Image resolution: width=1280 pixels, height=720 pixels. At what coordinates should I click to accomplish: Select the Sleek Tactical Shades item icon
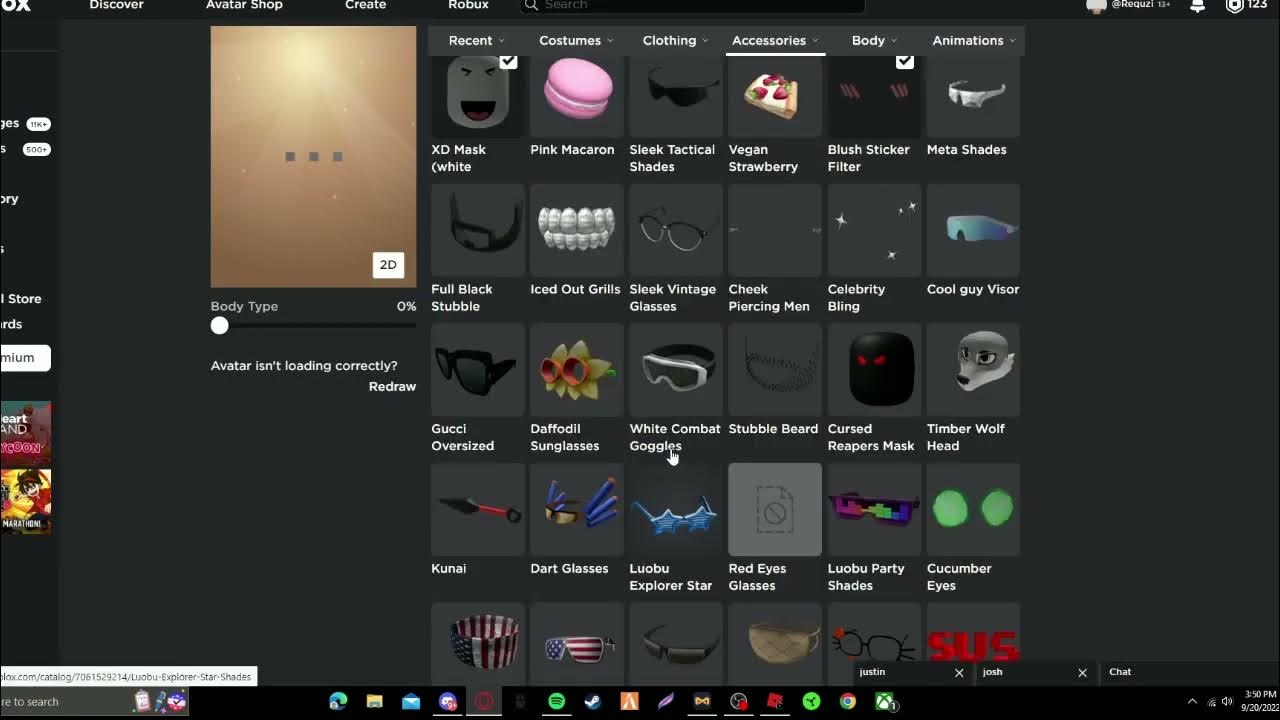point(675,95)
